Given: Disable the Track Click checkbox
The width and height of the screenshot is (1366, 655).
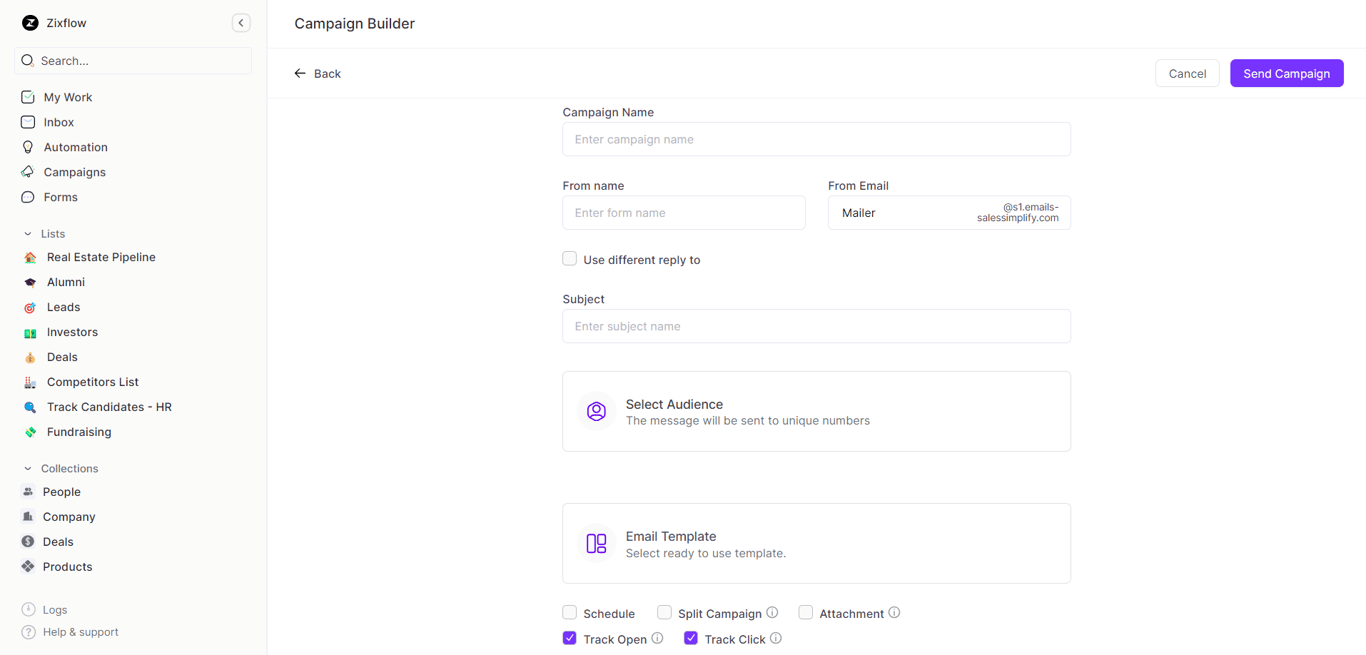Looking at the screenshot, I should pos(690,637).
